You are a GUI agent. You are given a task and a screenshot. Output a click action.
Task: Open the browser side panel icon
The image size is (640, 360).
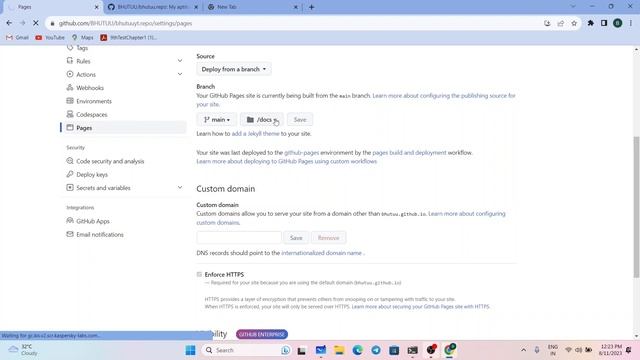pyautogui.click(x=604, y=23)
